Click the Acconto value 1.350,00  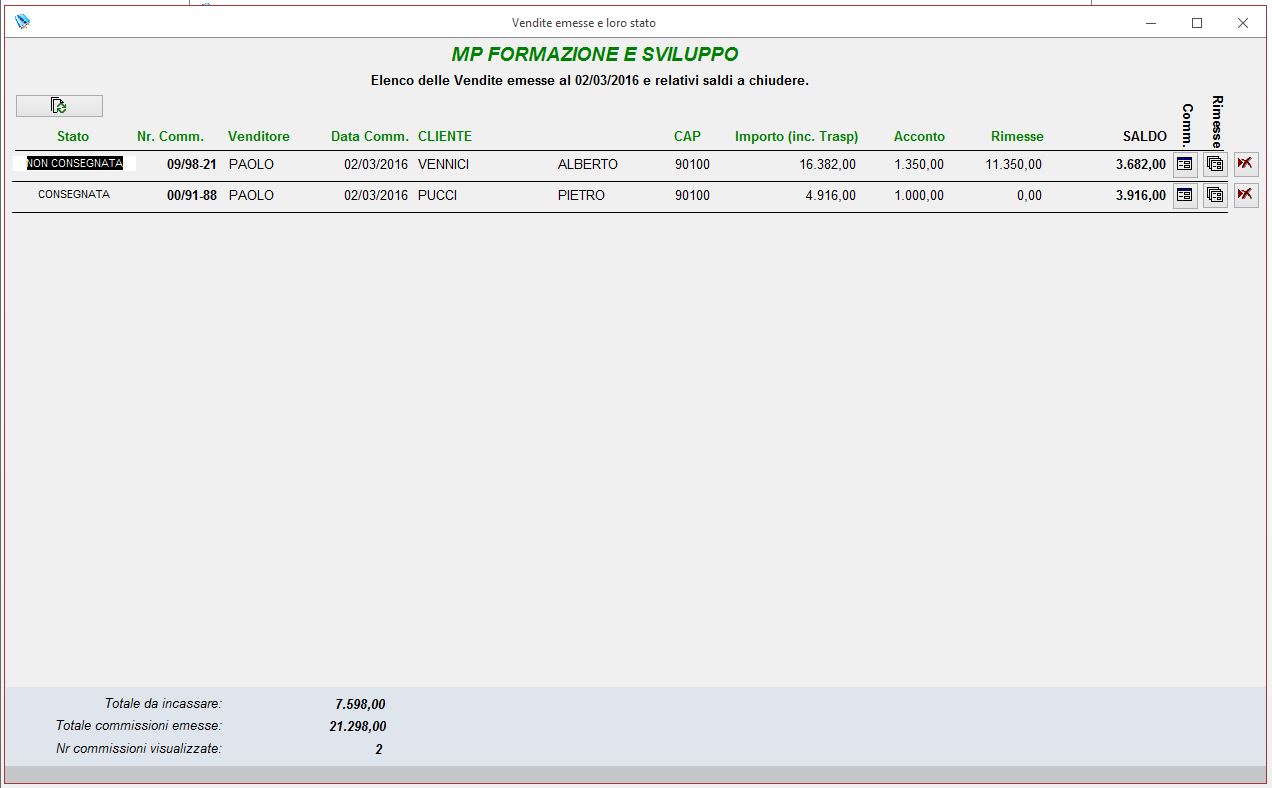click(919, 164)
